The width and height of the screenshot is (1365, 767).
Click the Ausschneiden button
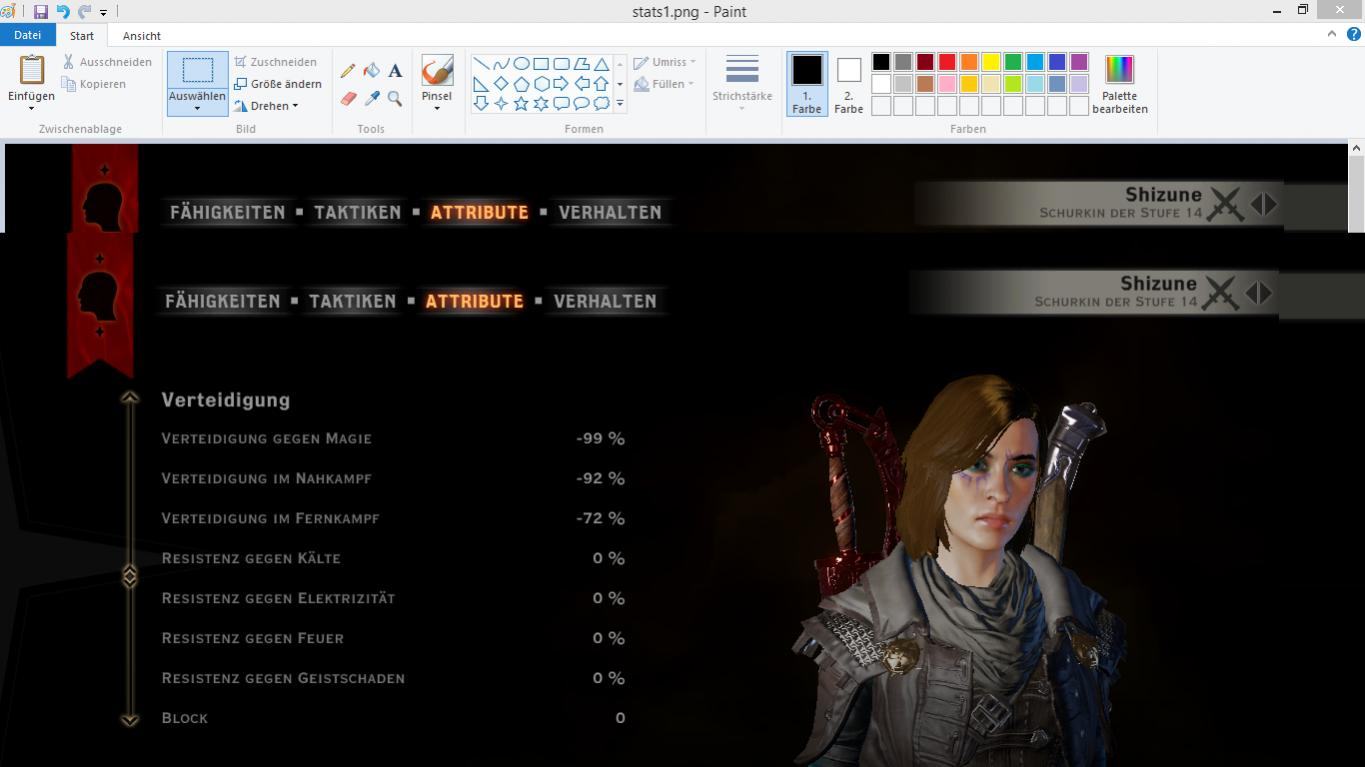[106, 62]
